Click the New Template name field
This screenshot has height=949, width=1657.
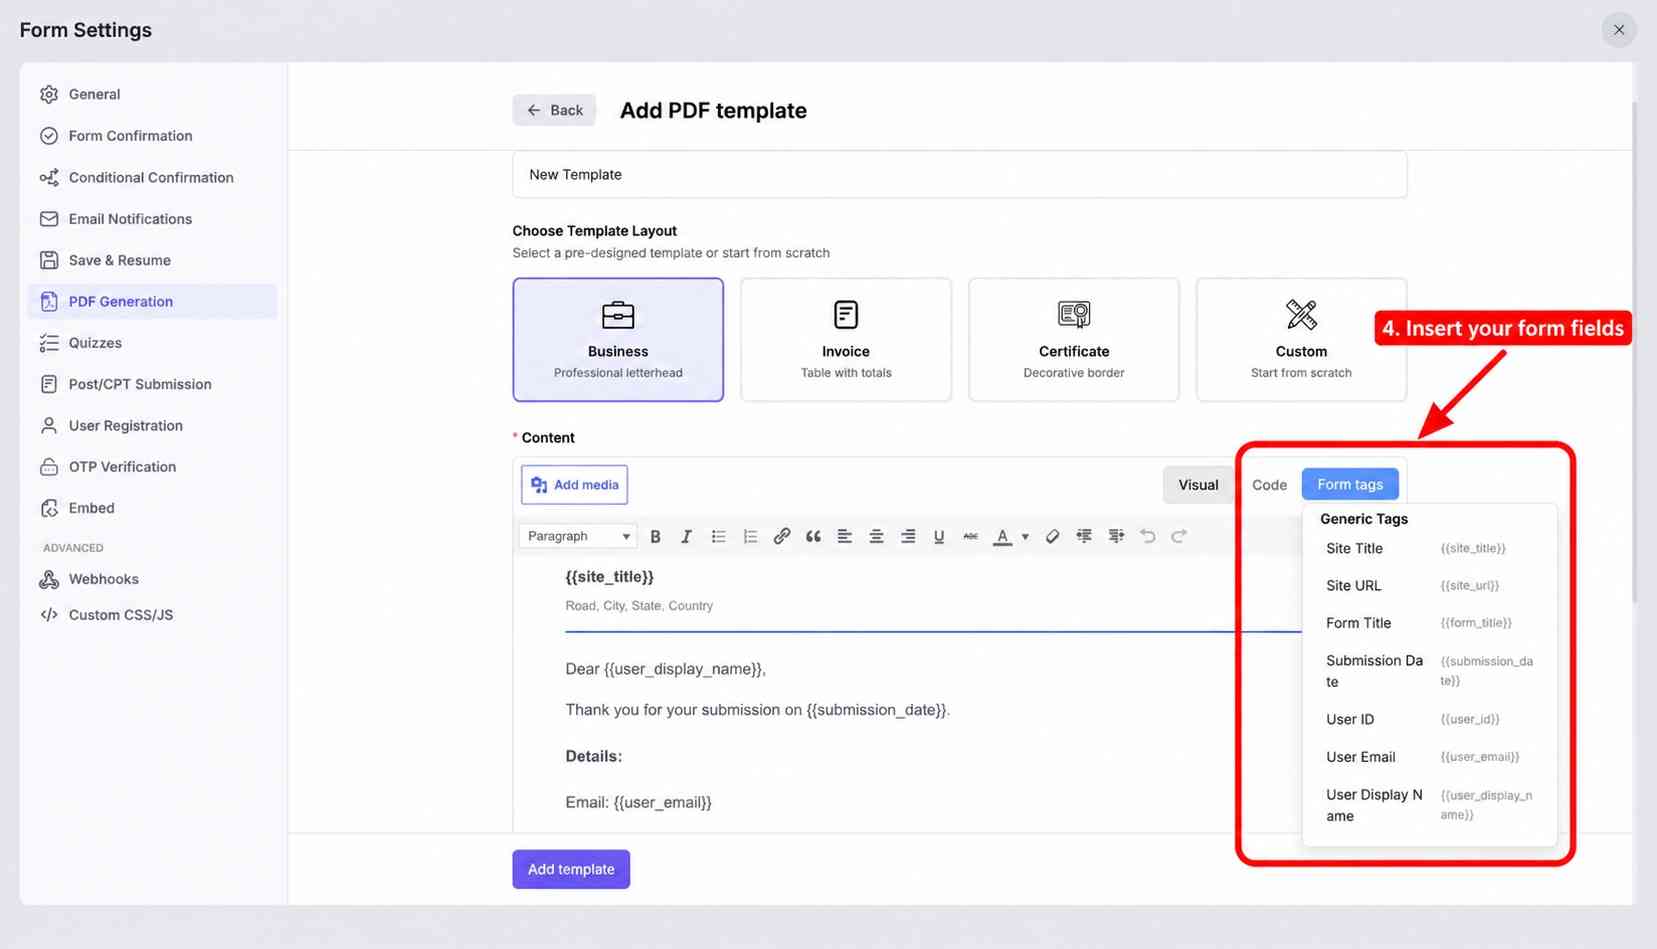[960, 174]
